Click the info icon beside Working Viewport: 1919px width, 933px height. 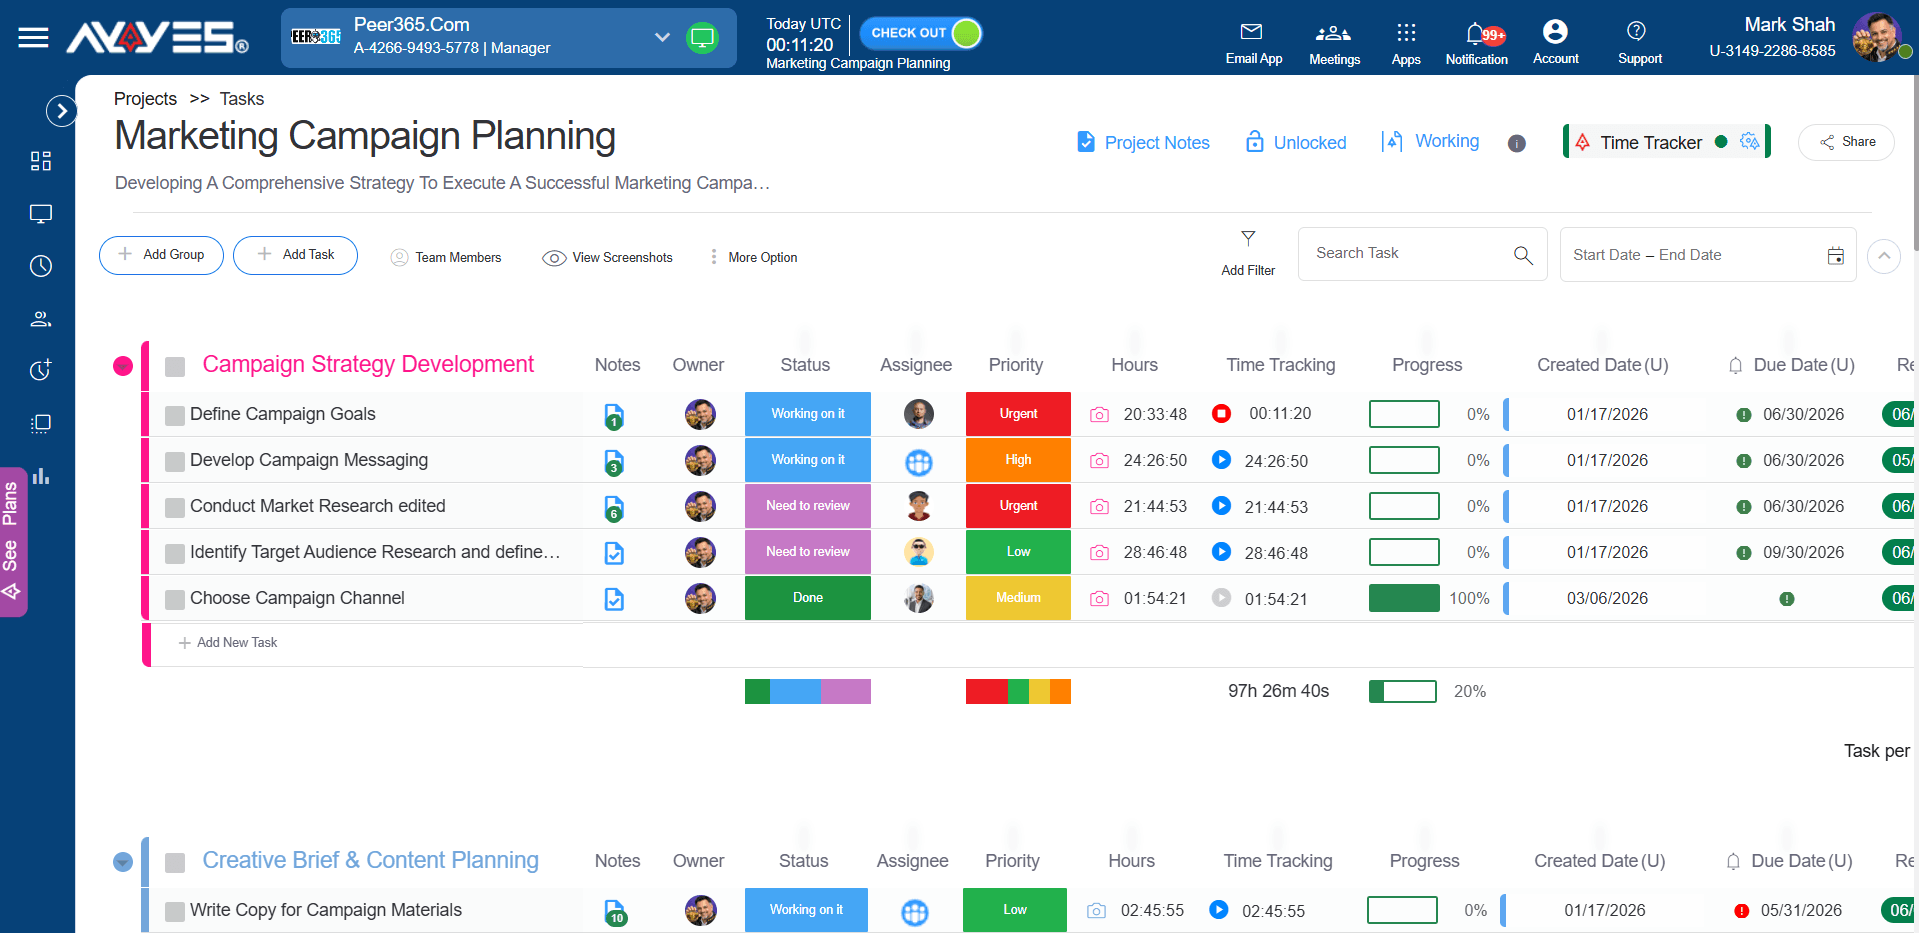[x=1516, y=143]
